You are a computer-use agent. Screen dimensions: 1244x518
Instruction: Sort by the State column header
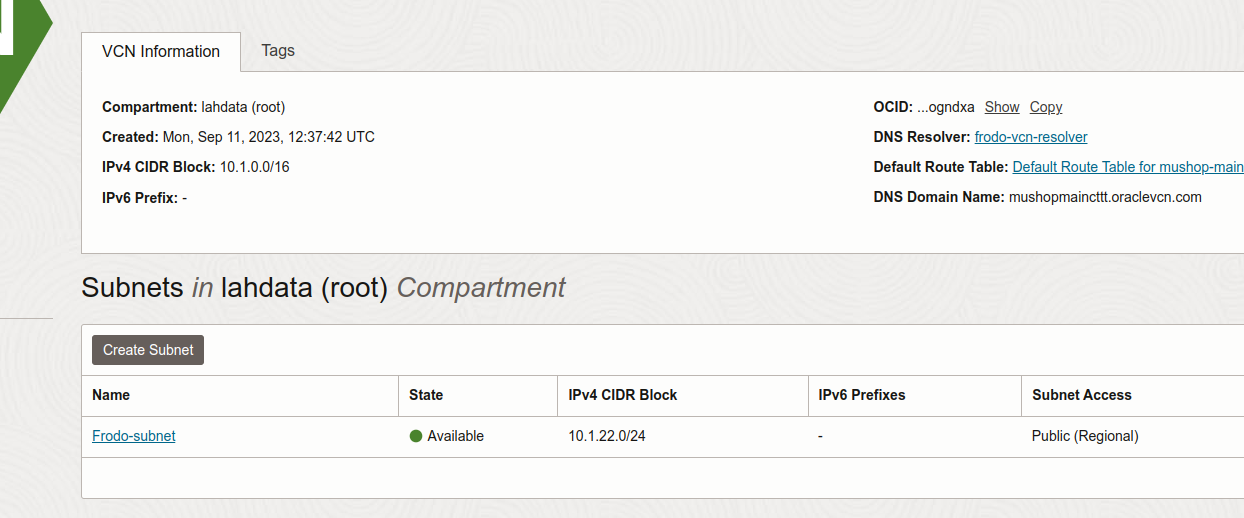pos(426,395)
